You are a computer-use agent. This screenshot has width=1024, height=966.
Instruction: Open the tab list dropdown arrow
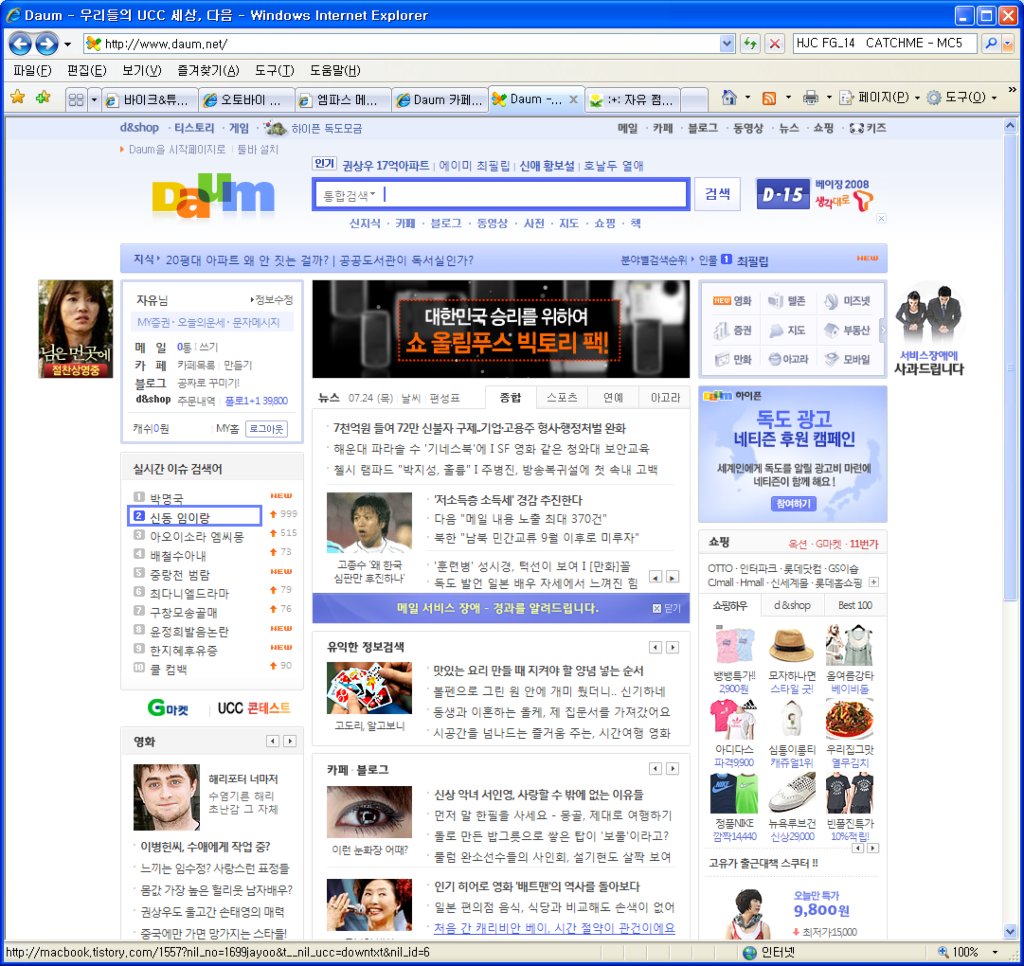tap(94, 100)
